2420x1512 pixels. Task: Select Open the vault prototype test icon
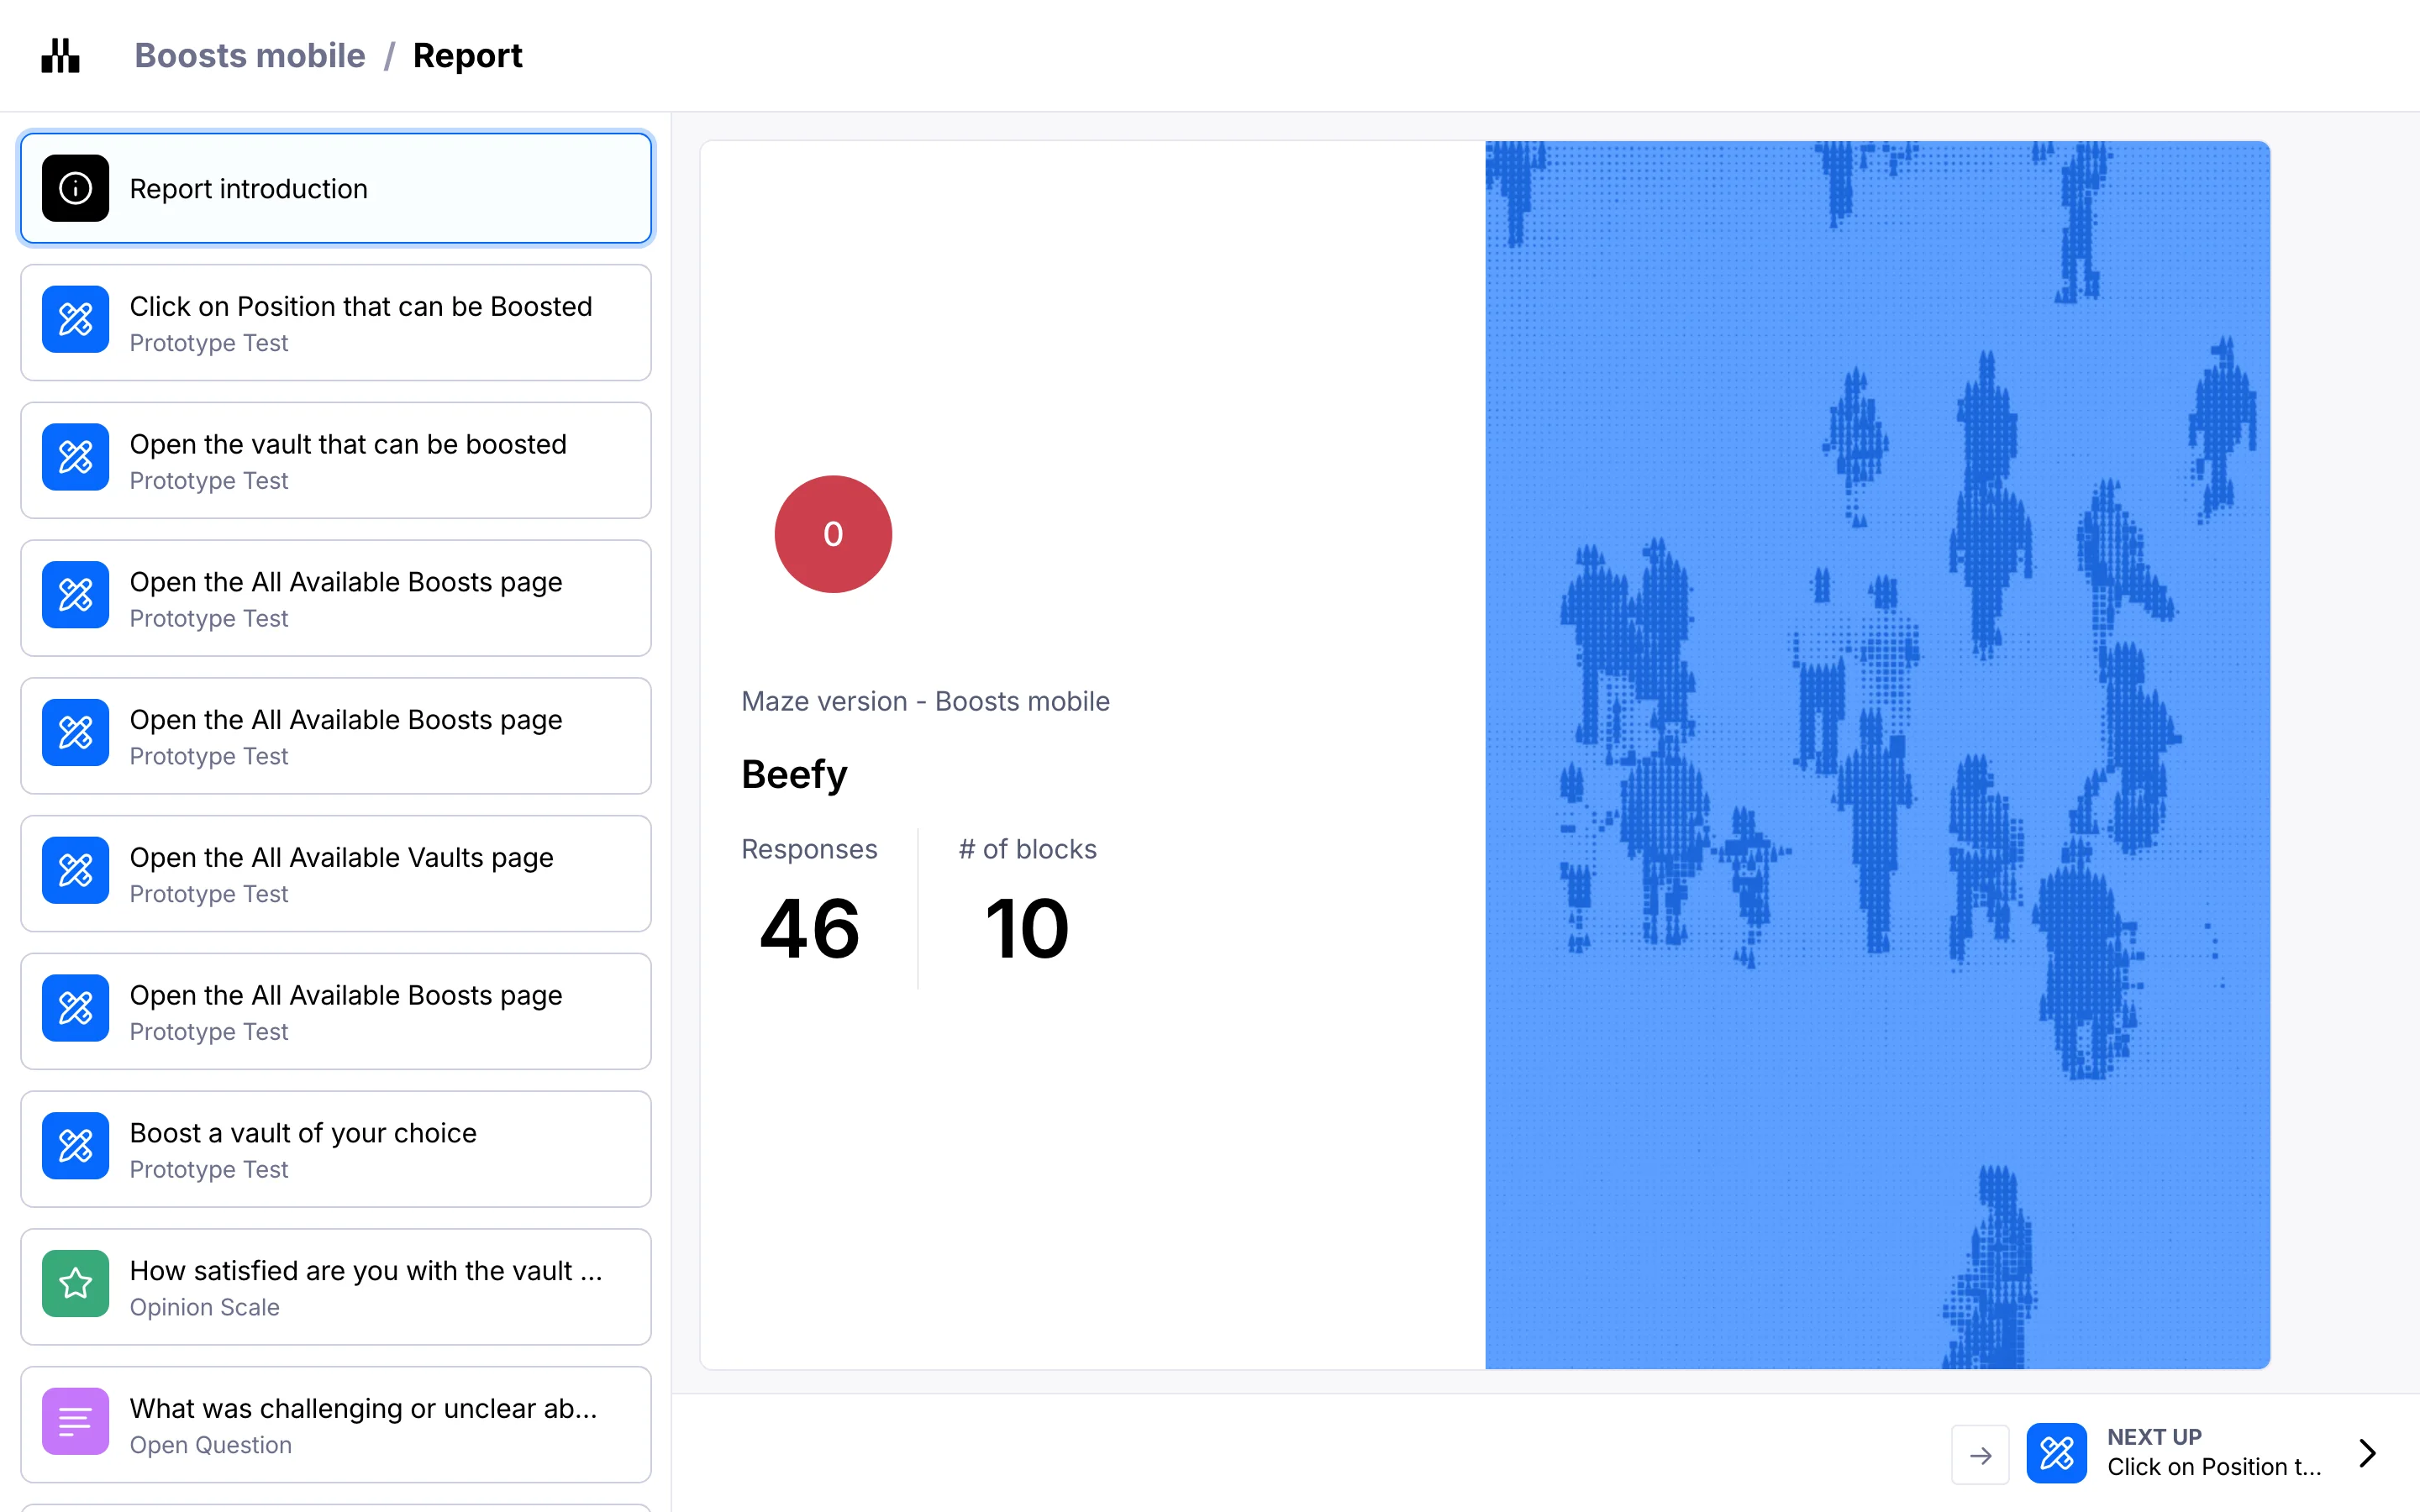(75, 458)
